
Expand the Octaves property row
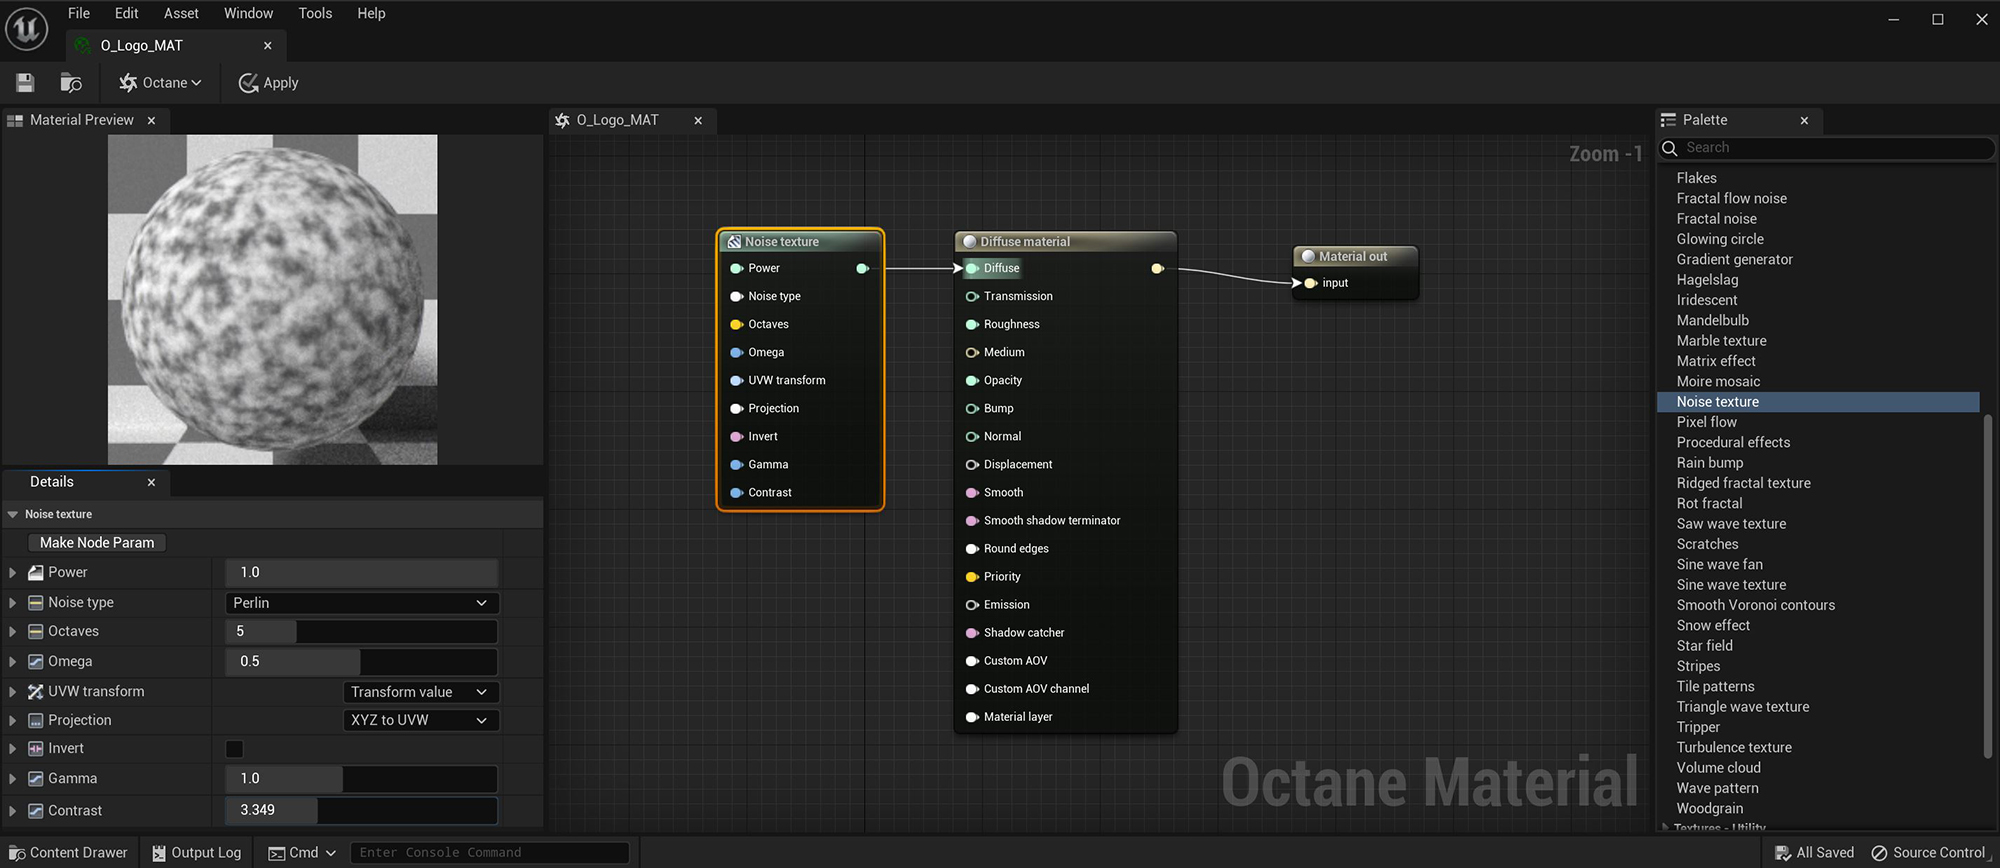tap(13, 632)
